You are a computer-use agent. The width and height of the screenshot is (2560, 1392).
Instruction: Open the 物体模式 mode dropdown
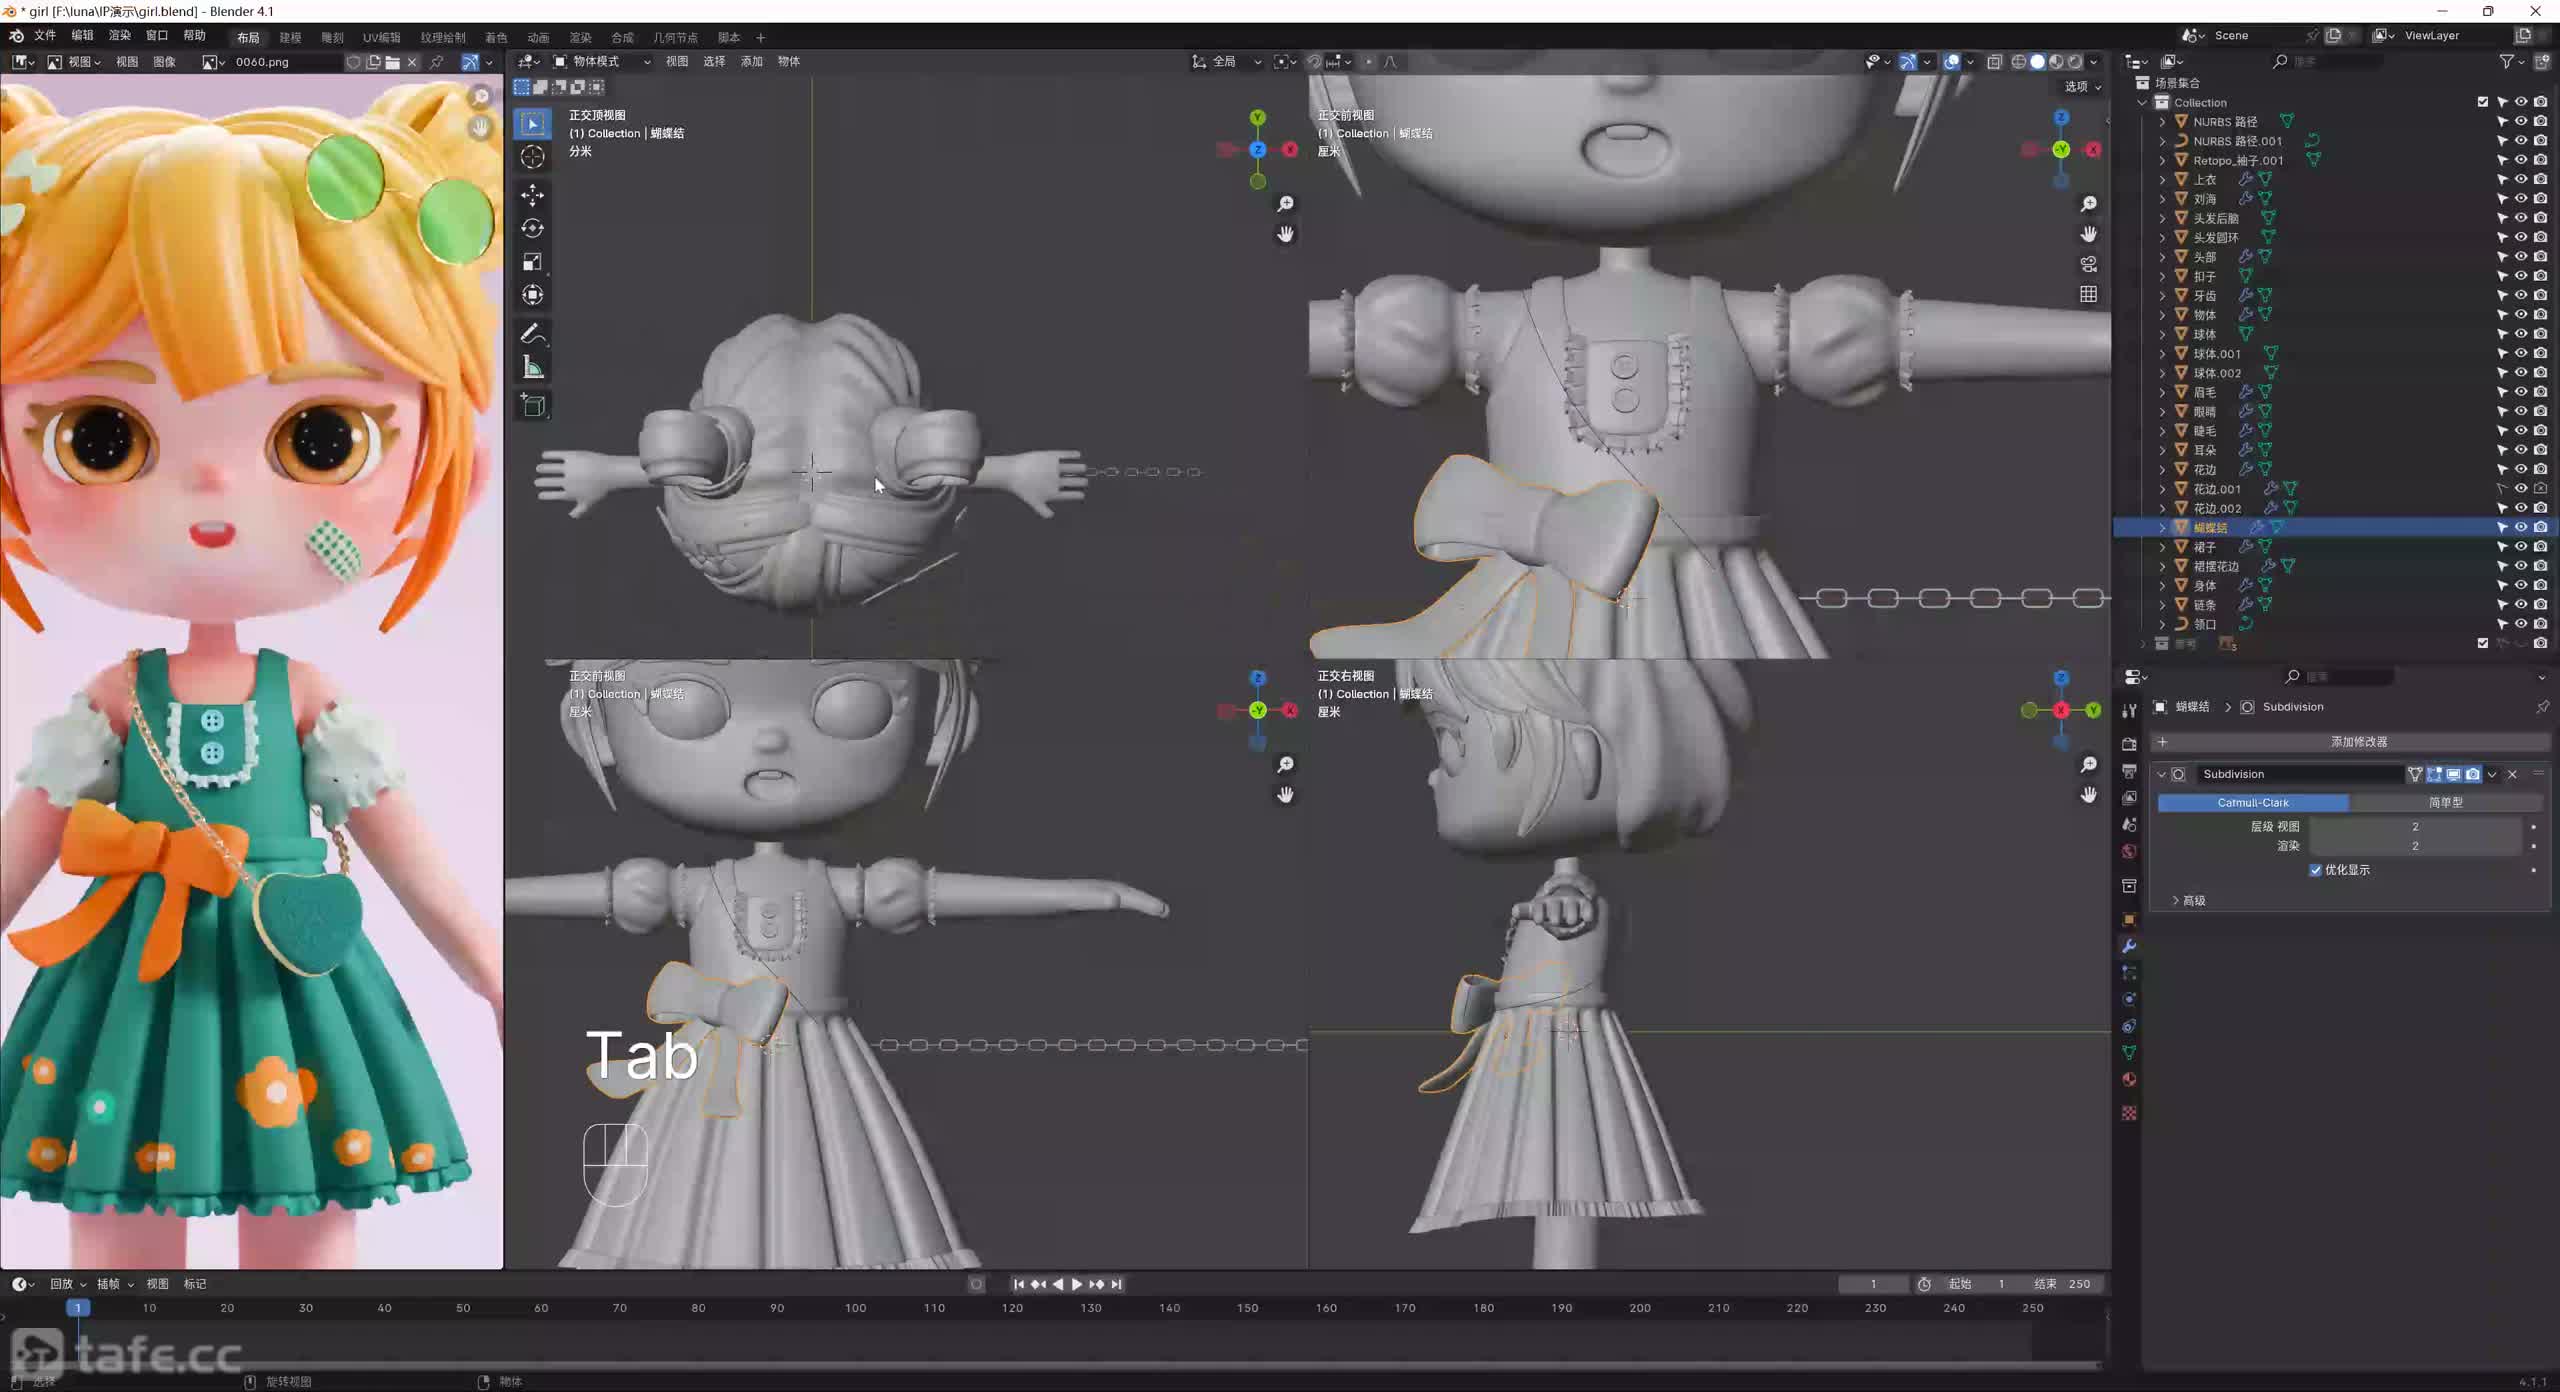click(602, 62)
